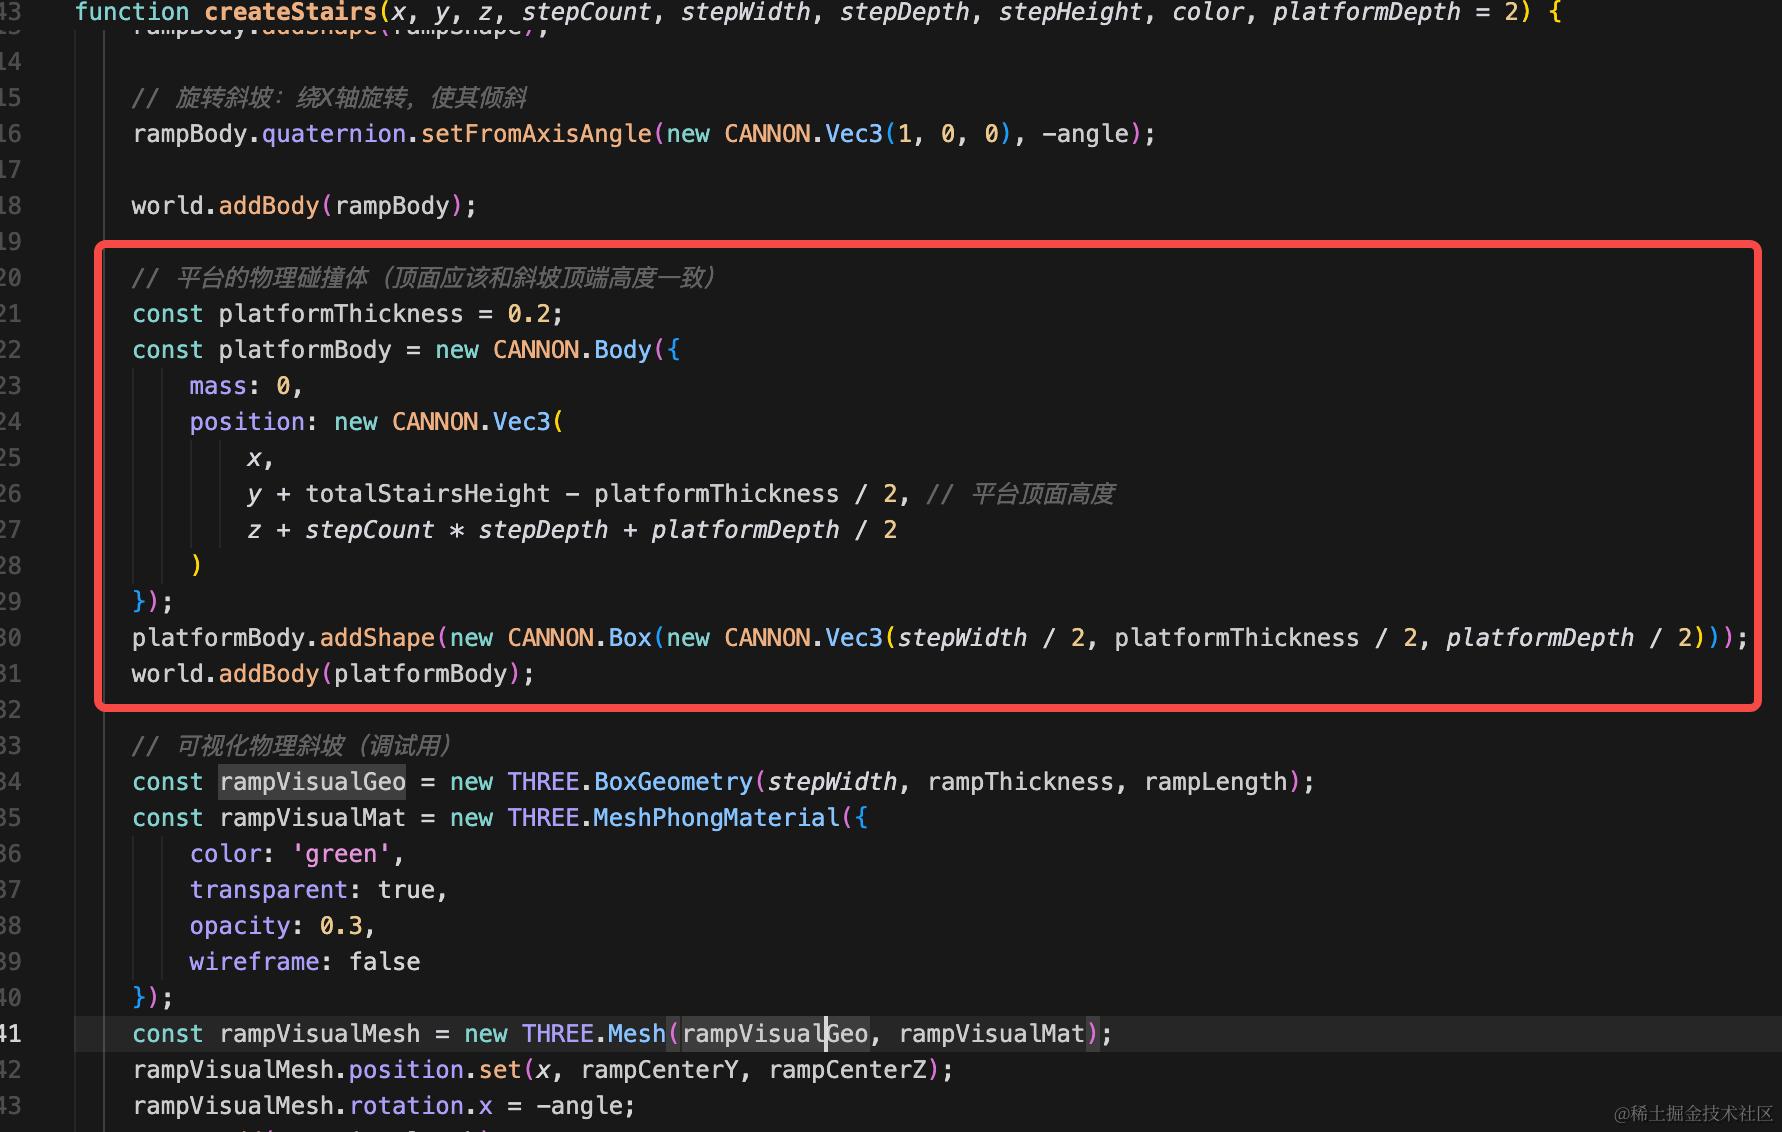Viewport: 1782px width, 1132px height.
Task: Click MeshPhongMaterial class name
Action: (x=716, y=818)
